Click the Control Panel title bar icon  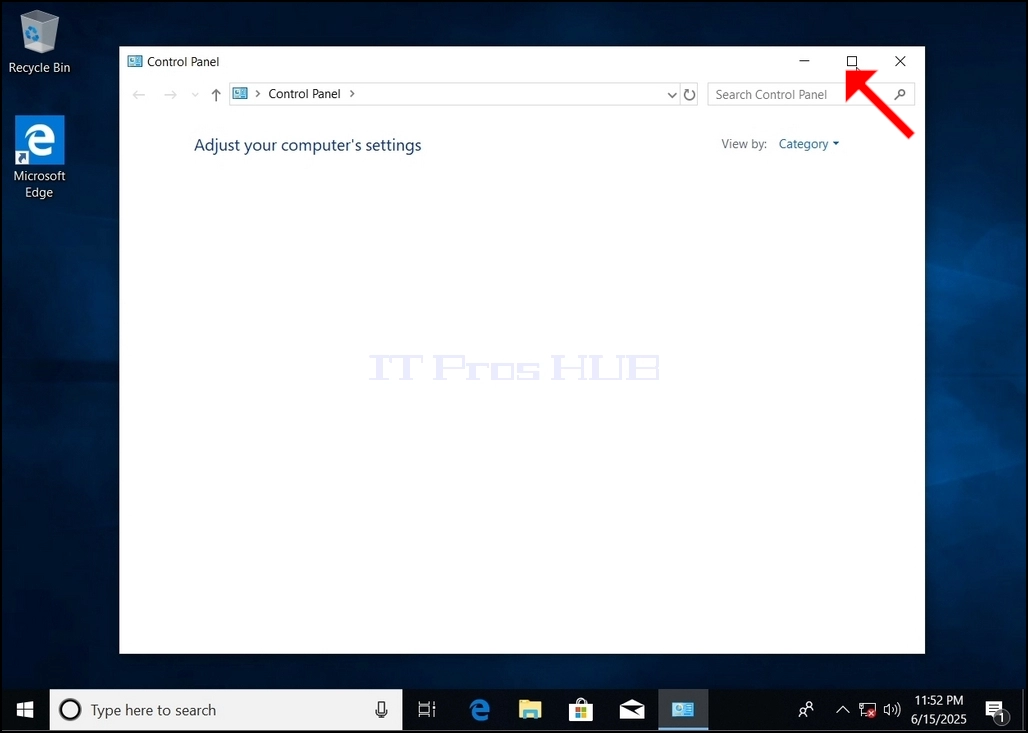point(135,61)
